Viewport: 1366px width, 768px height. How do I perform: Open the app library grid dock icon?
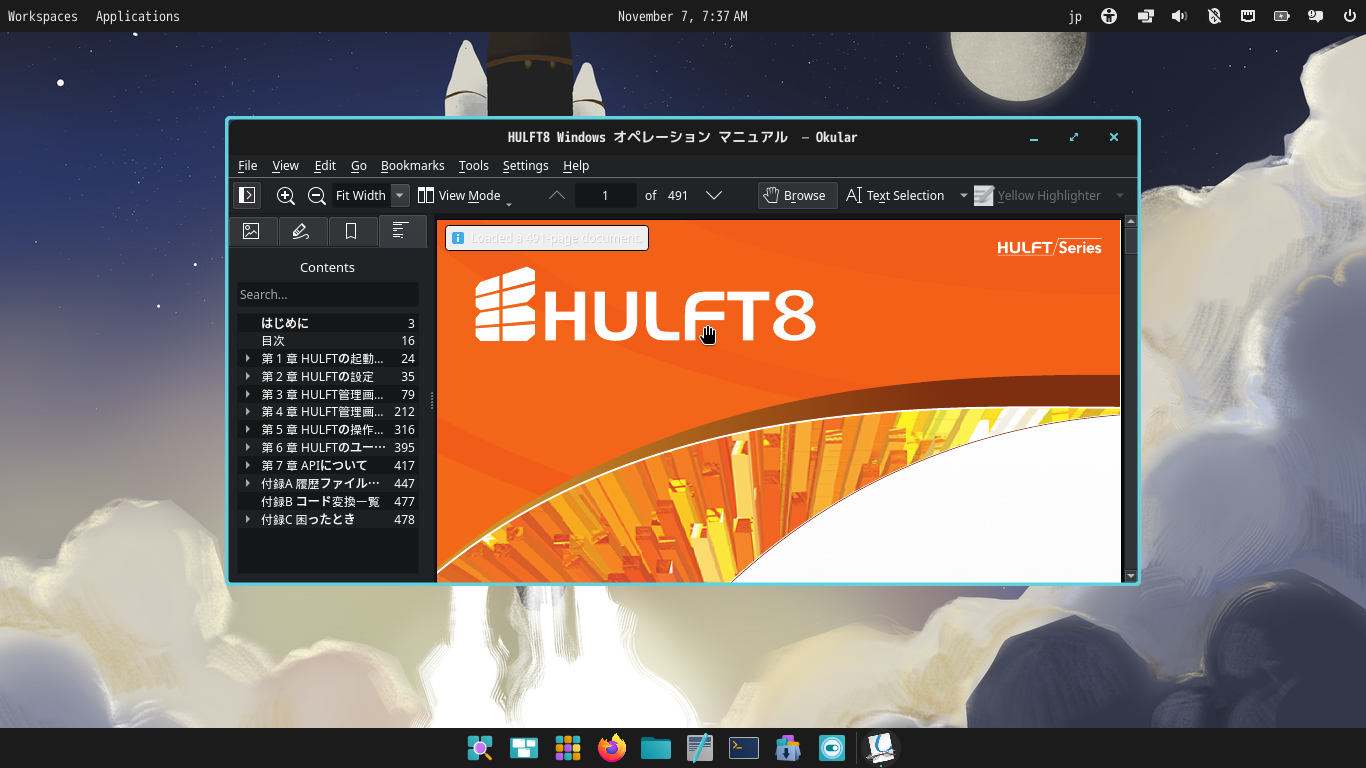click(568, 748)
